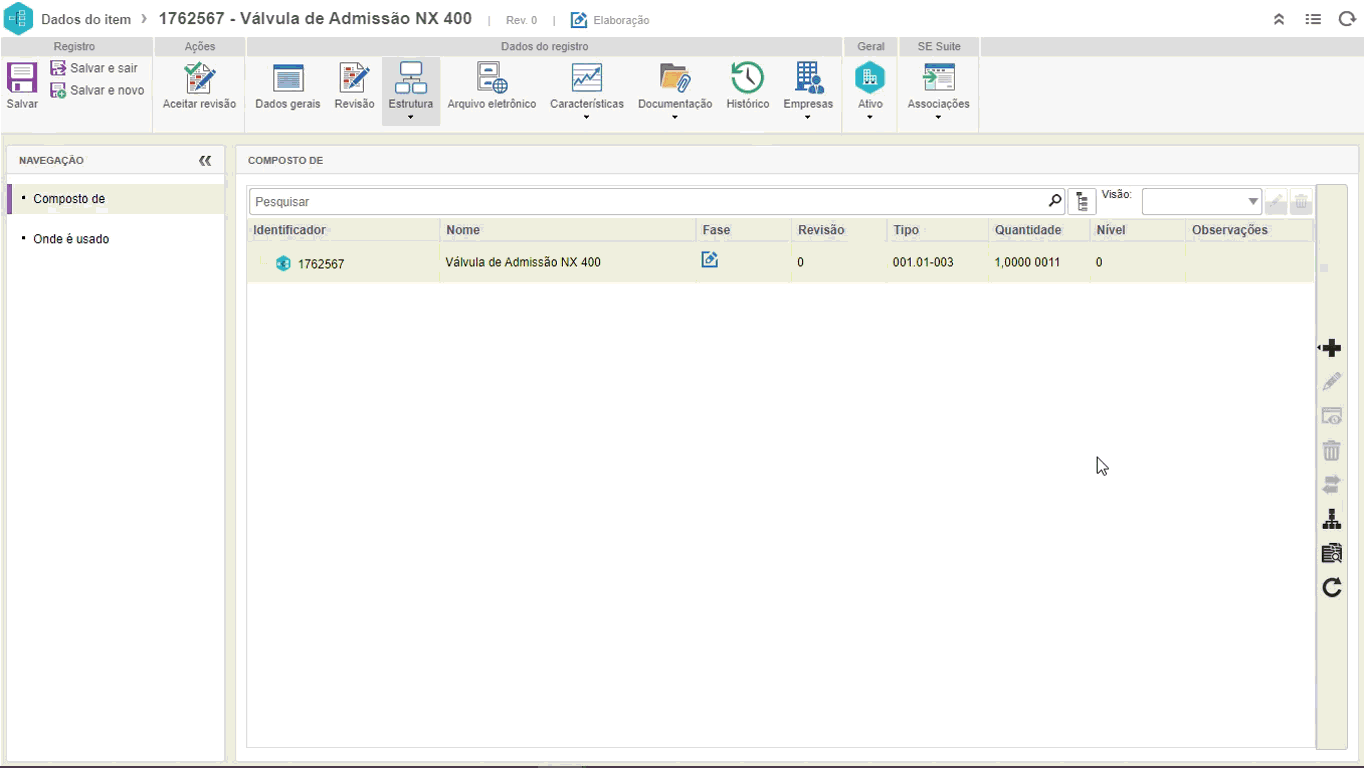Click the top list view icon
The width and height of the screenshot is (1364, 768).
1313,19
